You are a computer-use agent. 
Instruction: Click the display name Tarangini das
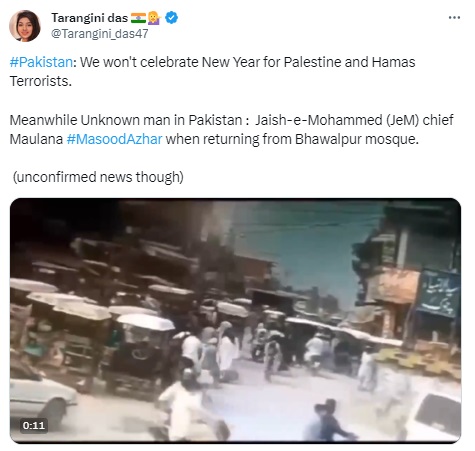(x=89, y=18)
